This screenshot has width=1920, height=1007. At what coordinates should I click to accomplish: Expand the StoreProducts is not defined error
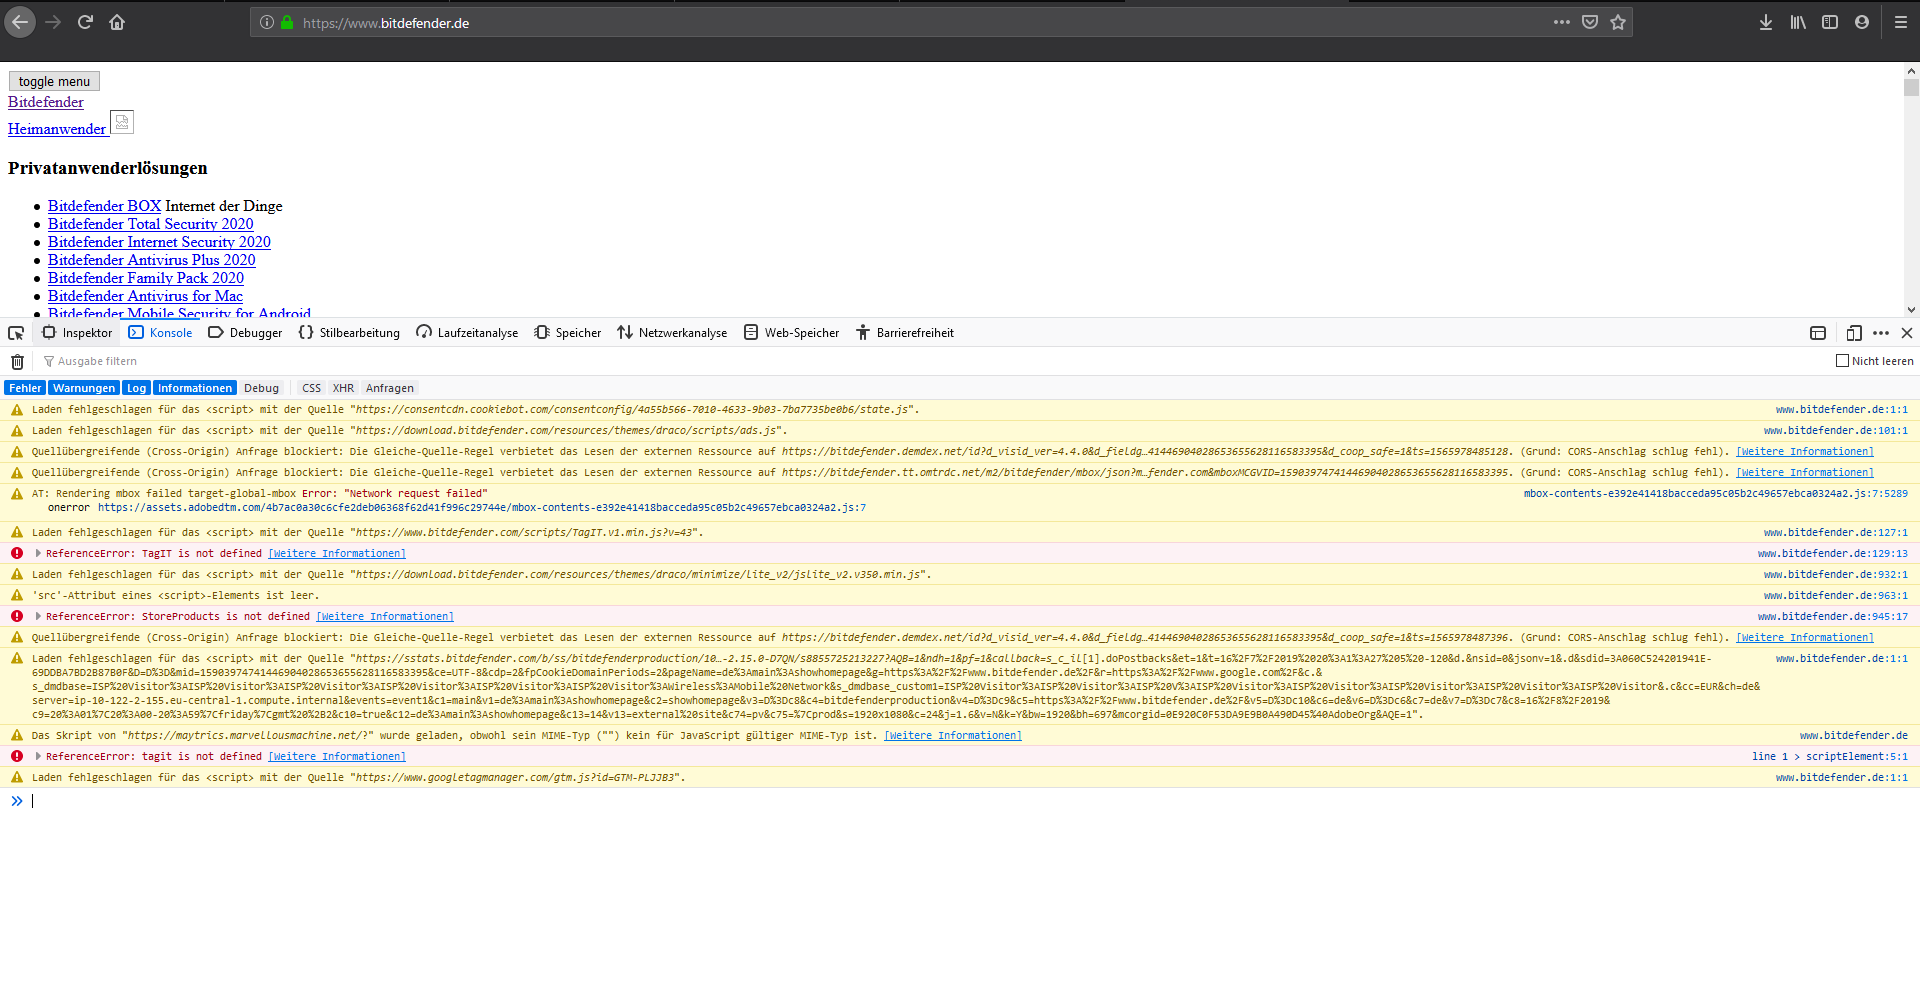click(38, 616)
